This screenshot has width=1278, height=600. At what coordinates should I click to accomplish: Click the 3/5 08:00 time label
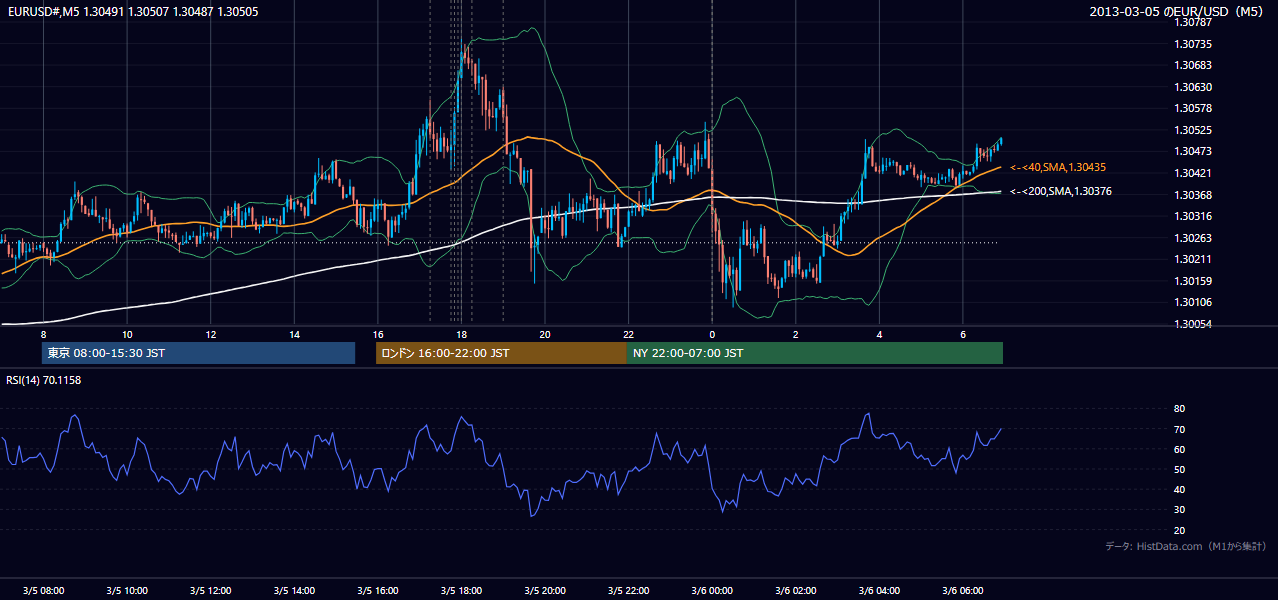pos(43,590)
